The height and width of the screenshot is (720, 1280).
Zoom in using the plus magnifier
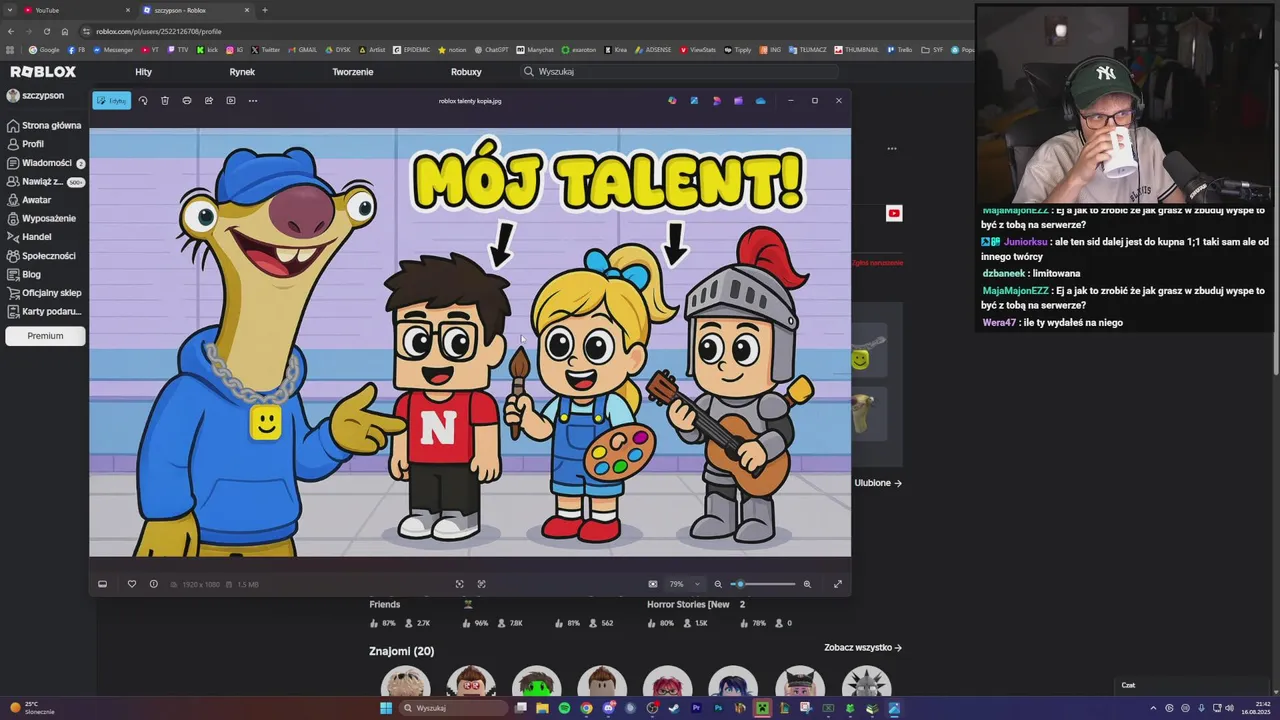tap(807, 584)
